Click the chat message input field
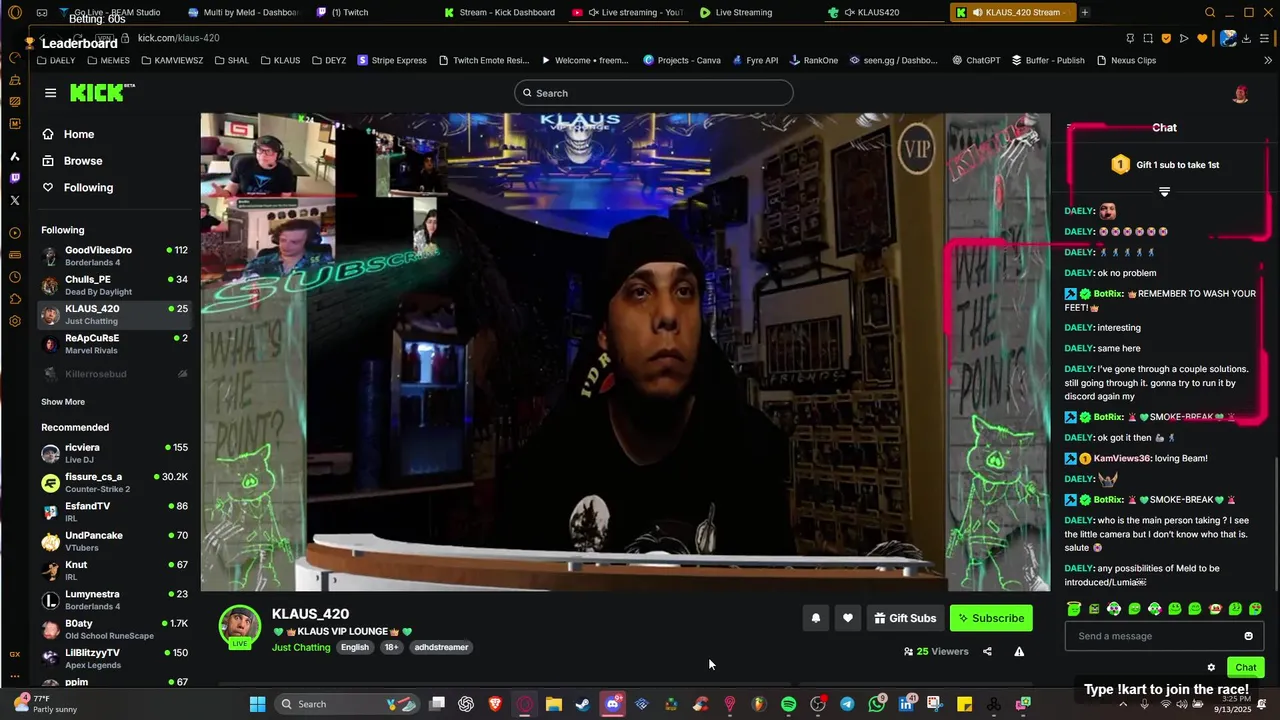The width and height of the screenshot is (1280, 720). (1155, 636)
